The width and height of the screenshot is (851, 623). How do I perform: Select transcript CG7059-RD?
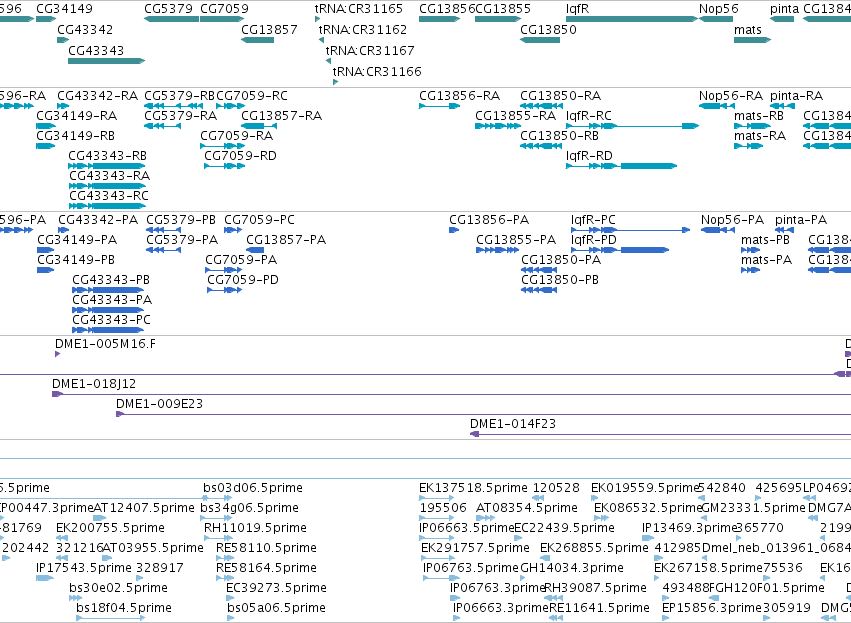(225, 166)
